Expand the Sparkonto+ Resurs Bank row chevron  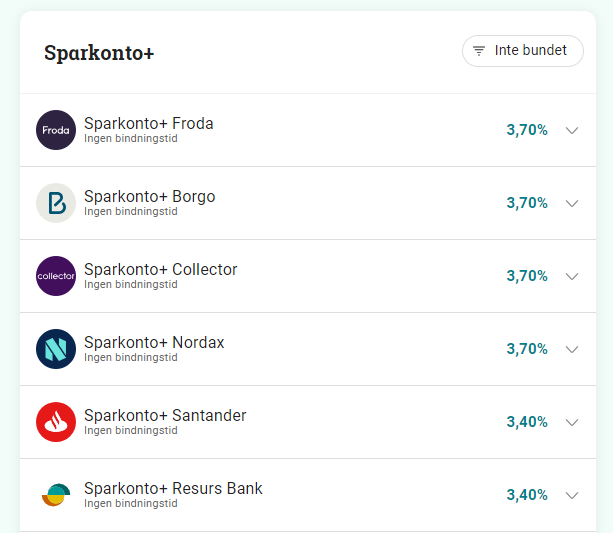tap(572, 495)
